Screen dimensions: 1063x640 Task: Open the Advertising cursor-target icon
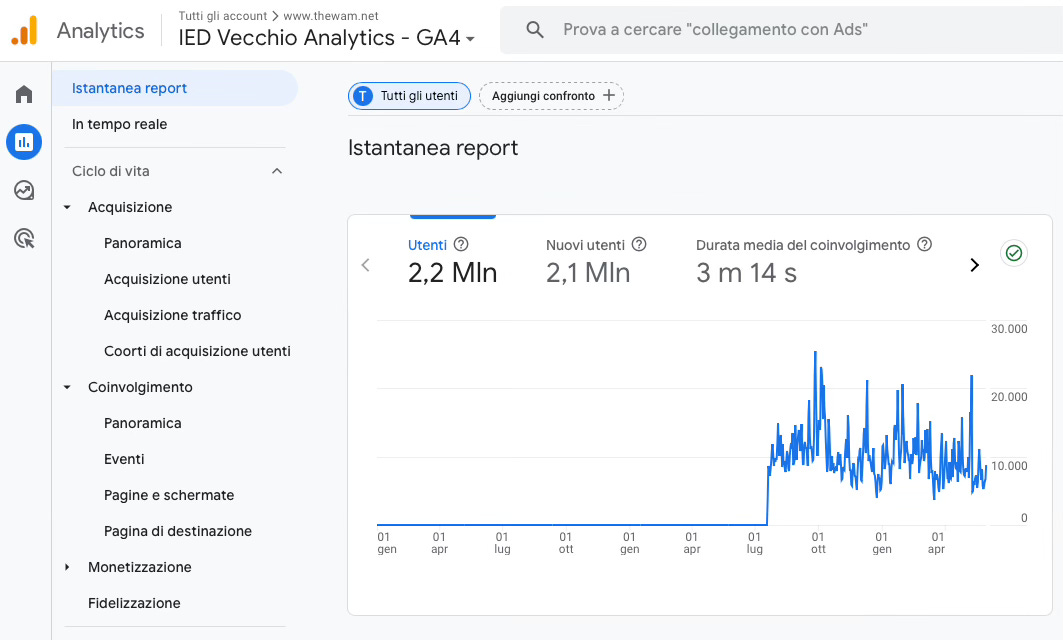[24, 239]
